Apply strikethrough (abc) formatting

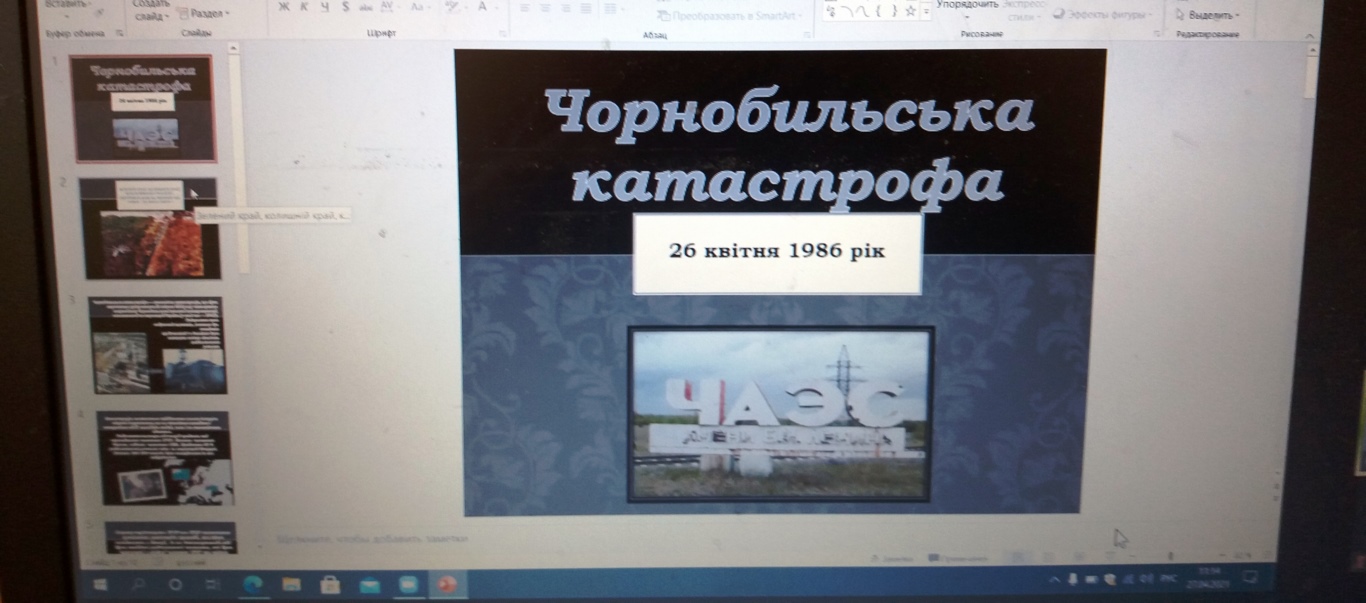coord(364,7)
